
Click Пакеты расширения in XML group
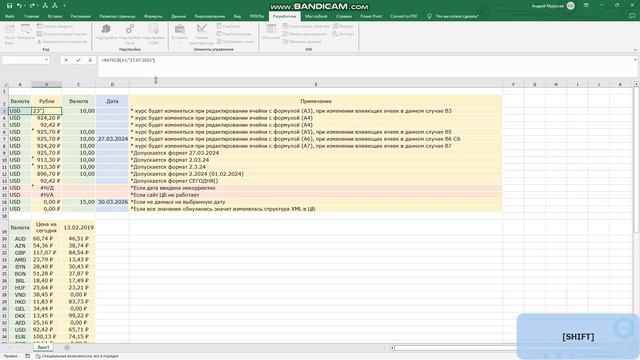click(304, 34)
